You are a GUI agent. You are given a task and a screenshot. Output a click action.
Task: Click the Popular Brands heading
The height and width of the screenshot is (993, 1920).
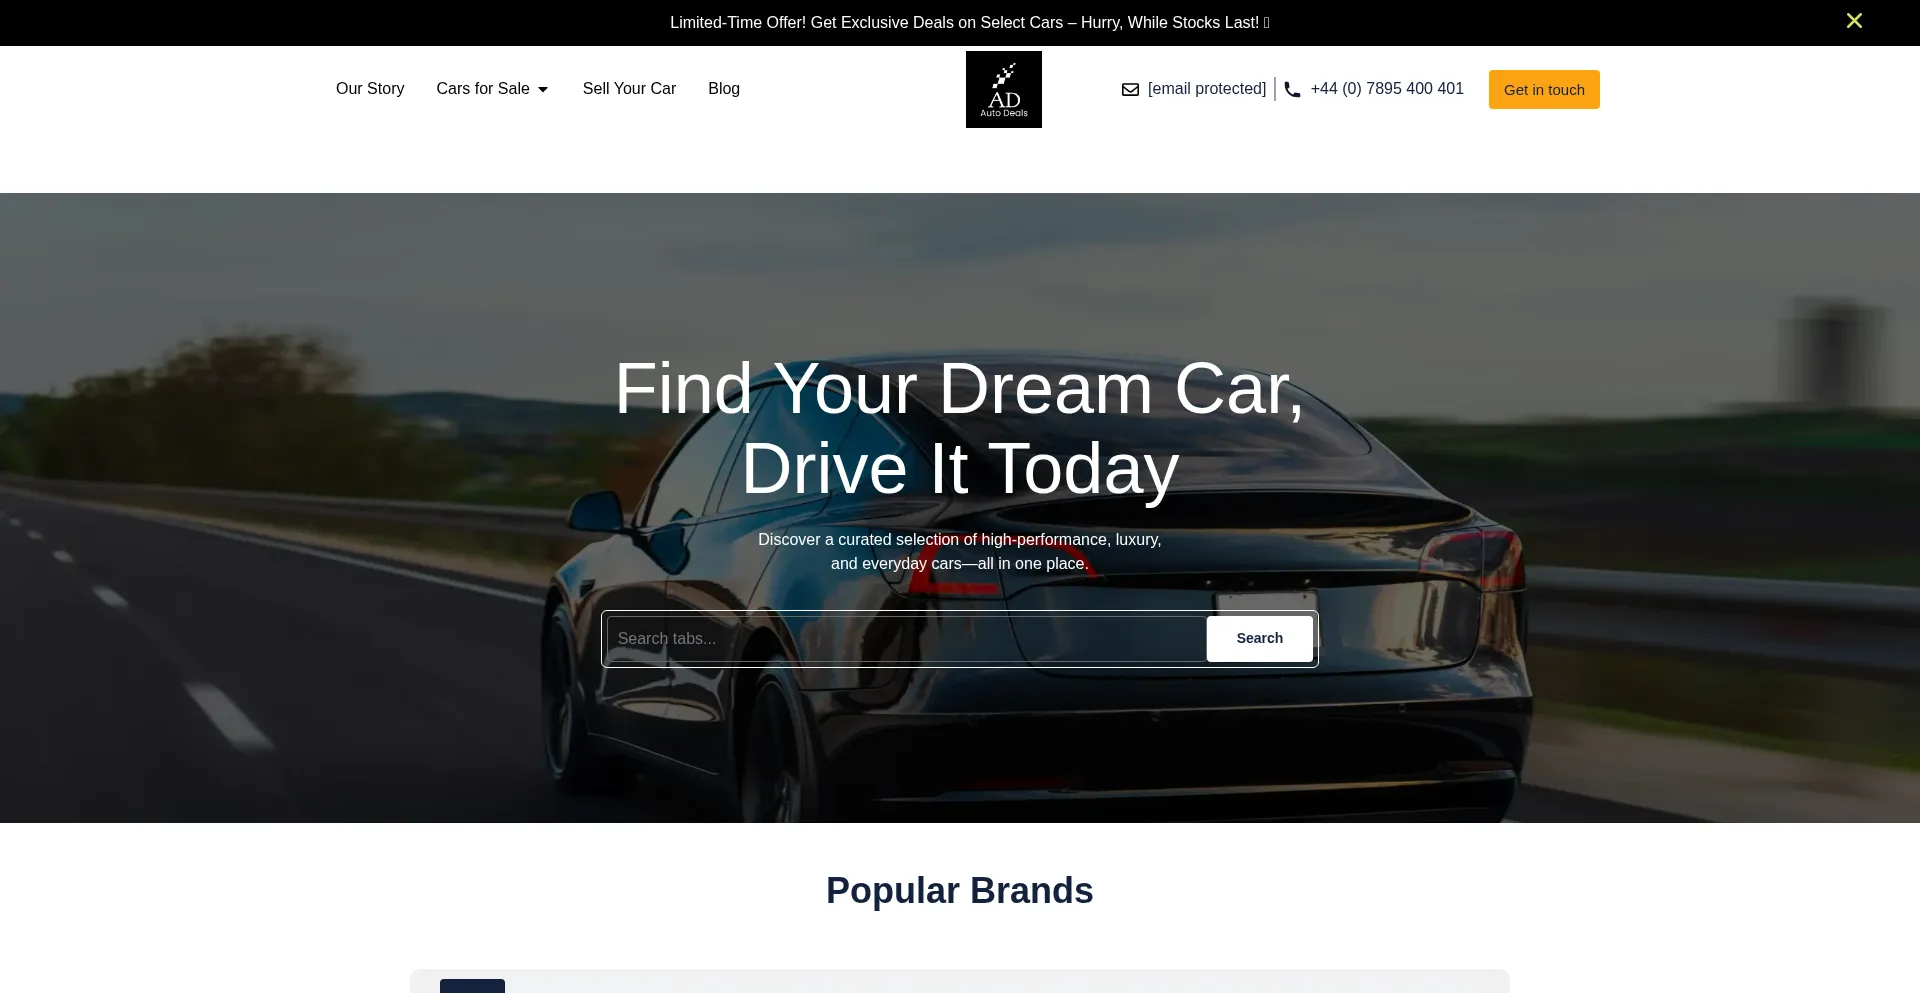tap(960, 890)
